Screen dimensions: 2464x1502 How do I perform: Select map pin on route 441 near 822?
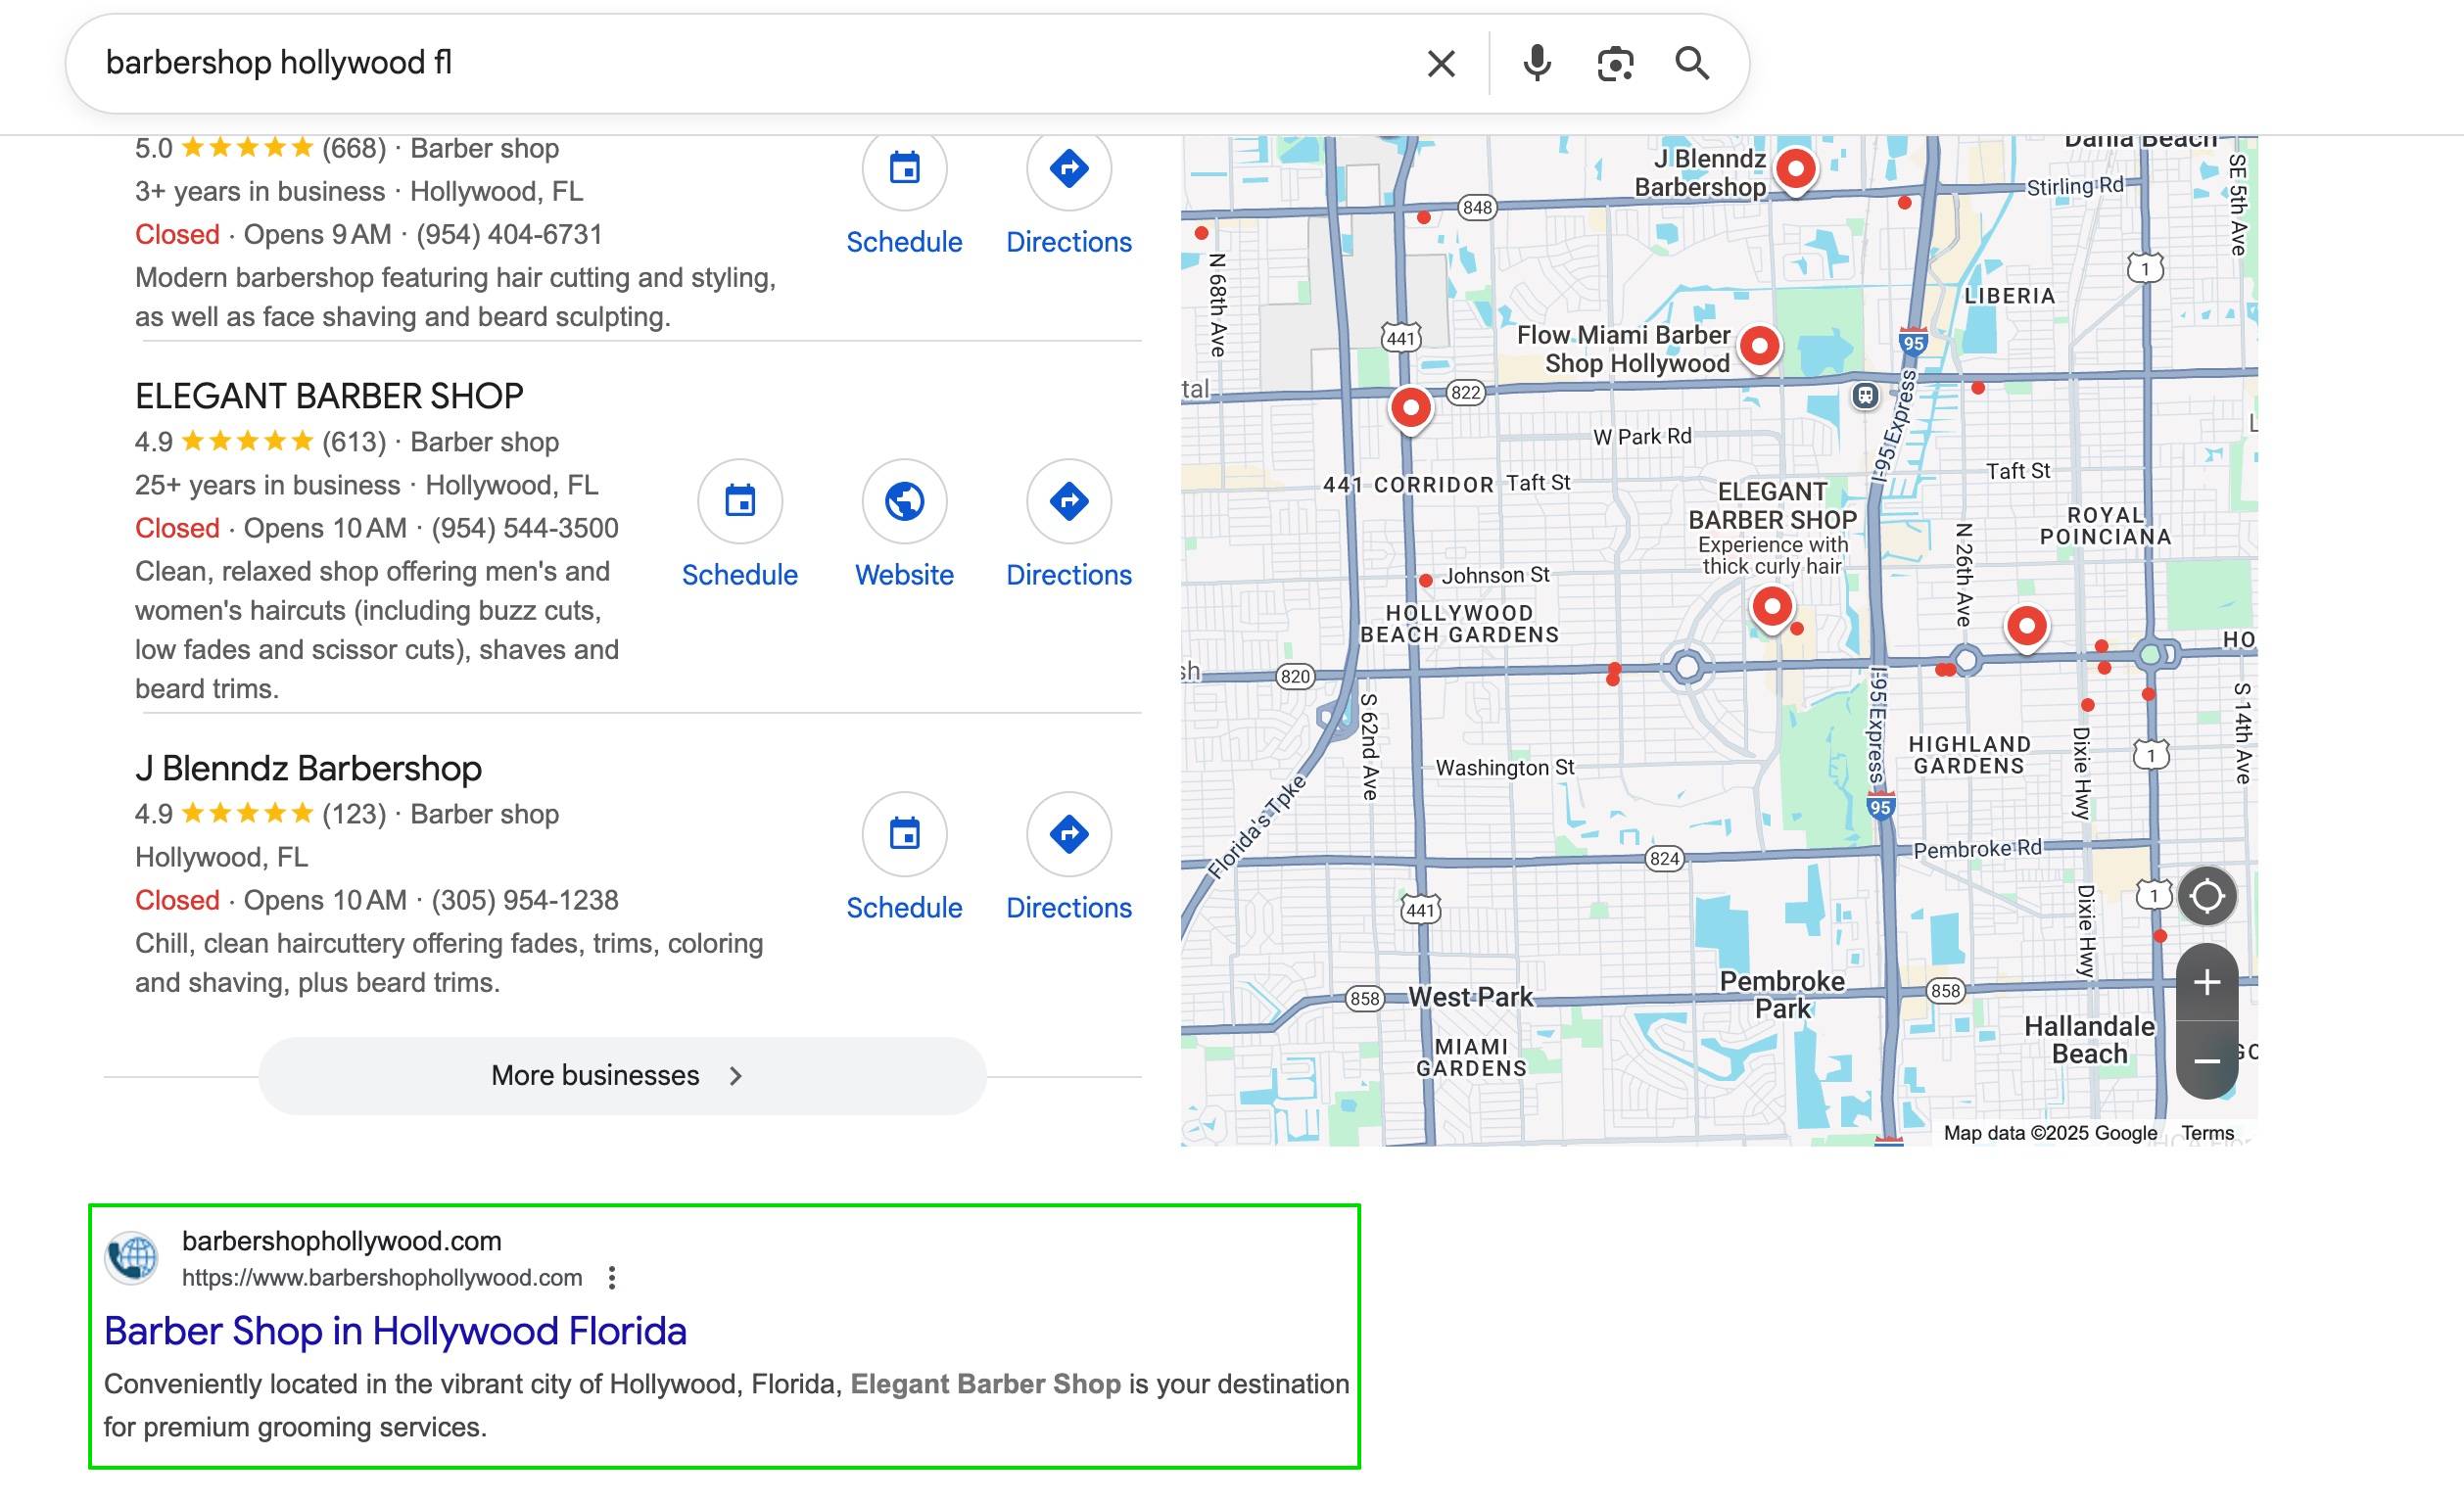click(1411, 408)
